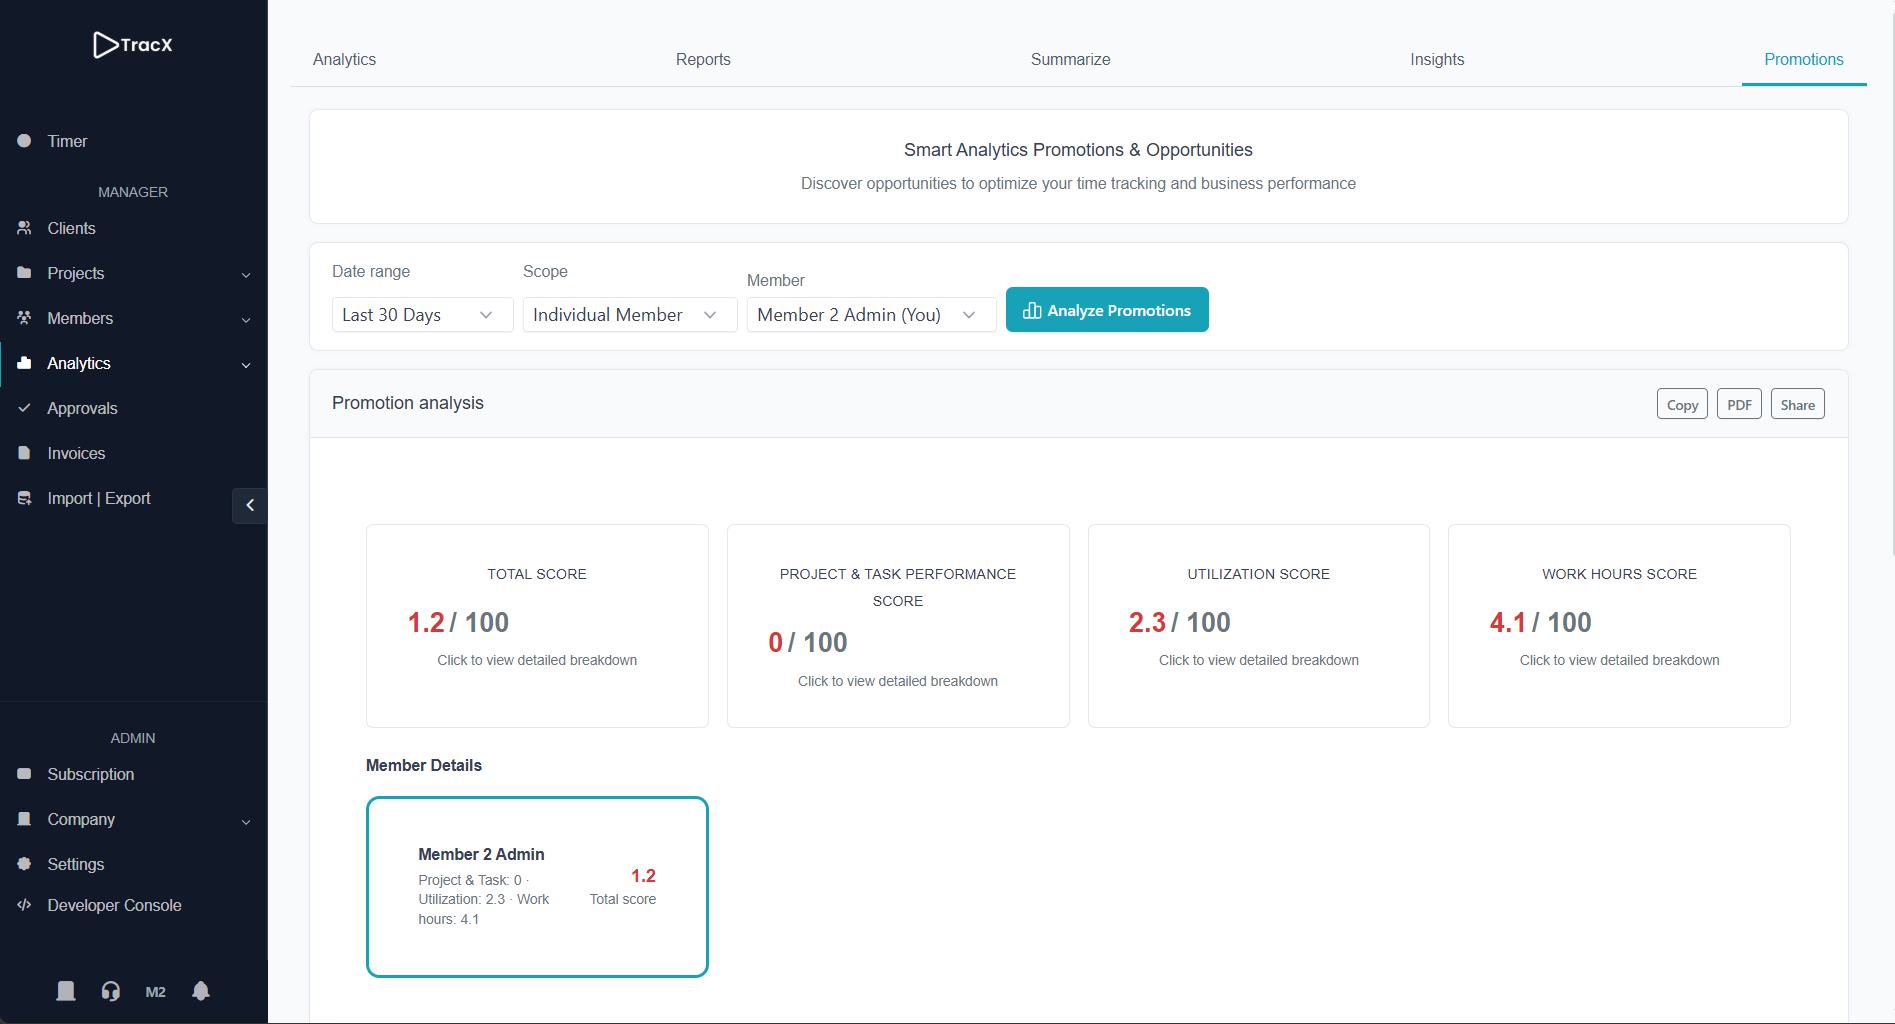Expand the Projects submenu chevron
Image resolution: width=1895 pixels, height=1024 pixels.
pyautogui.click(x=246, y=275)
